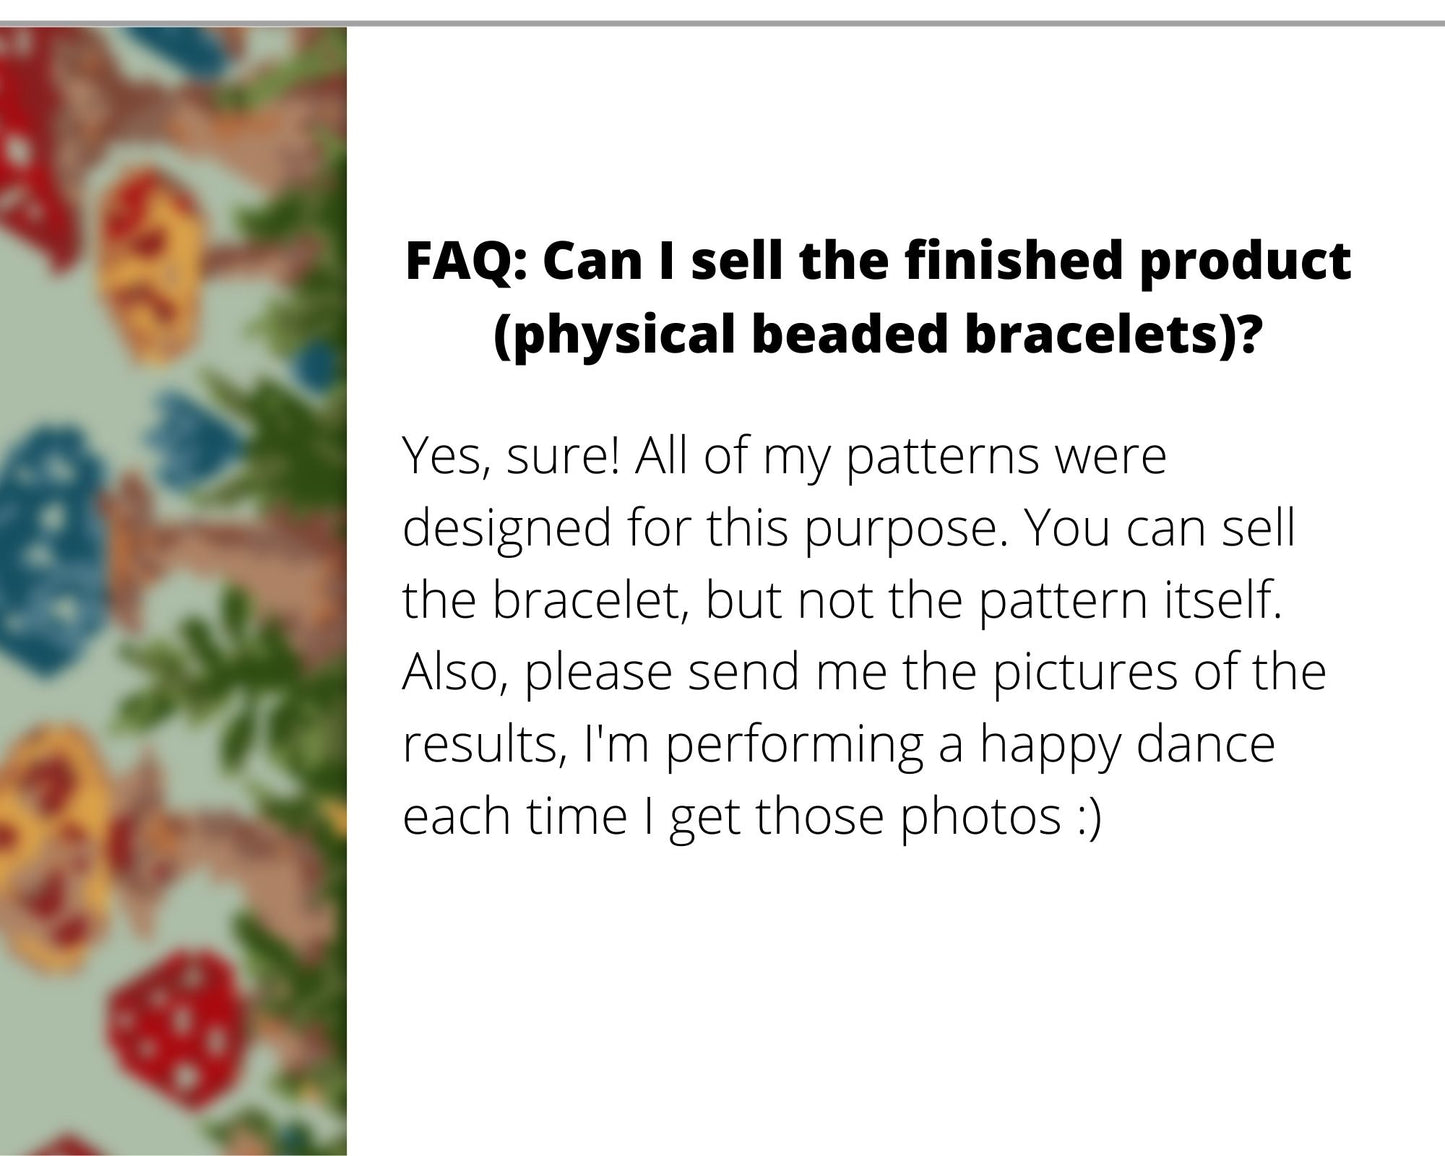This screenshot has height=1156, width=1445.
Task: Click the ":)" smiley after the text
Action: click(1090, 816)
